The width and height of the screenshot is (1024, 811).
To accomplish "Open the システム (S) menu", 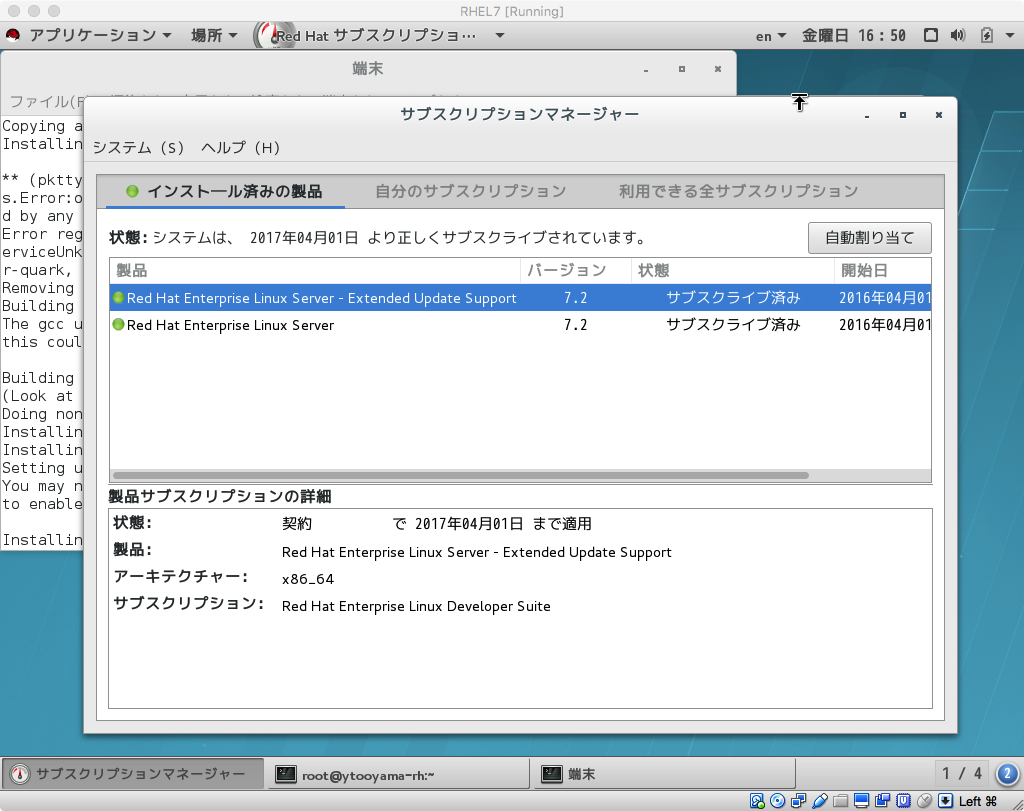I will [138, 148].
